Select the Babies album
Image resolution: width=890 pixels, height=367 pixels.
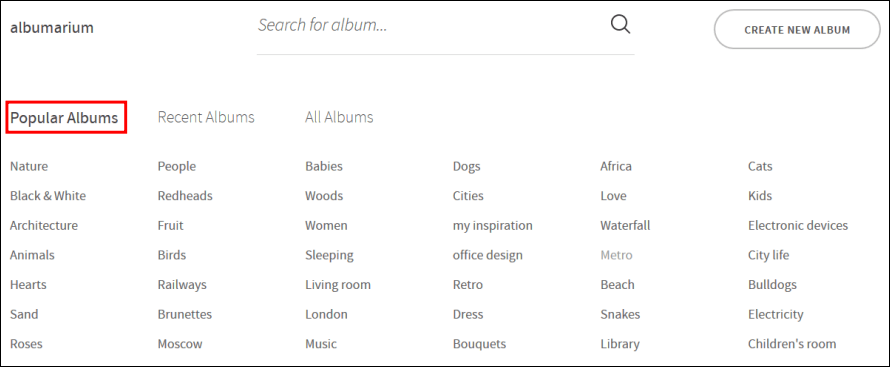pos(324,166)
